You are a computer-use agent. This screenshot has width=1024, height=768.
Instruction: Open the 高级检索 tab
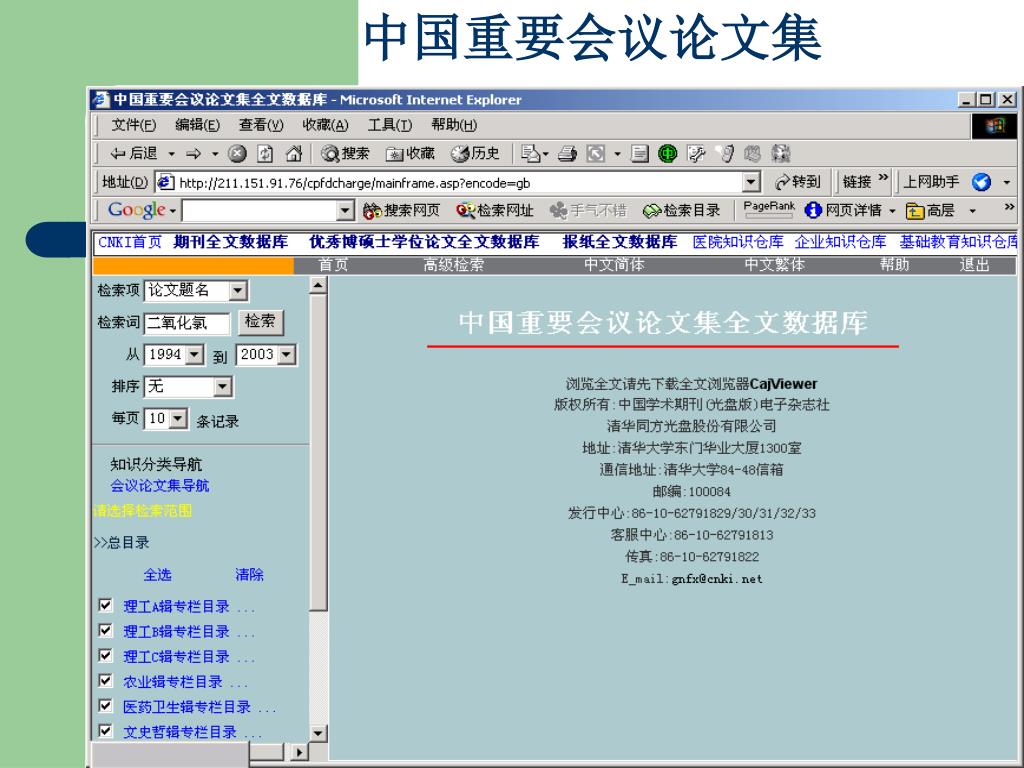[454, 264]
